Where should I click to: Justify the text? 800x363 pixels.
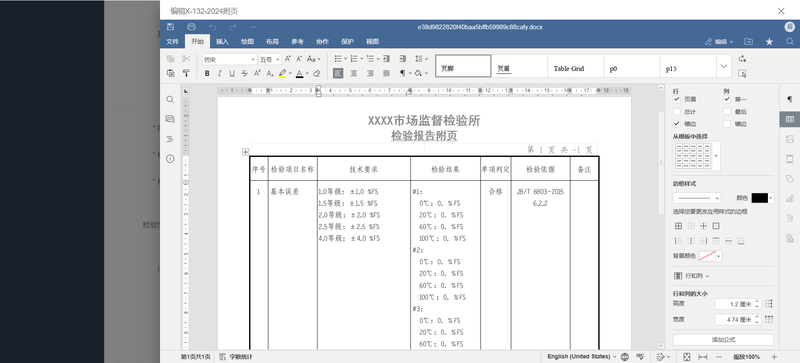pyautogui.click(x=386, y=74)
